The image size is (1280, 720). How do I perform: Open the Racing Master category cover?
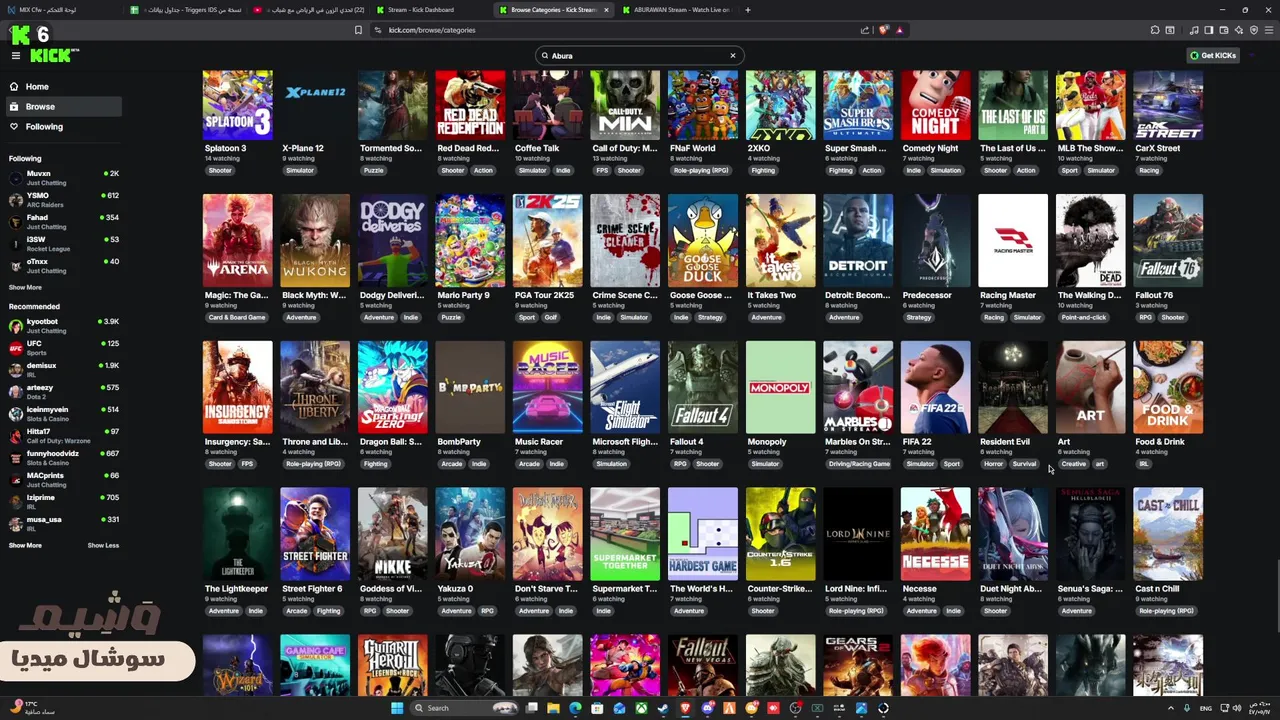coord(1013,241)
